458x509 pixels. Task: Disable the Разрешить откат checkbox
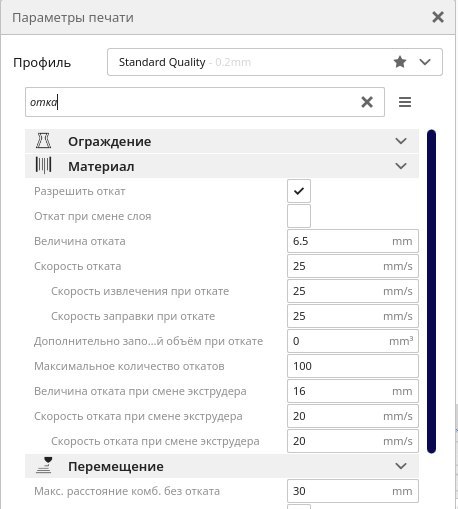[299, 191]
